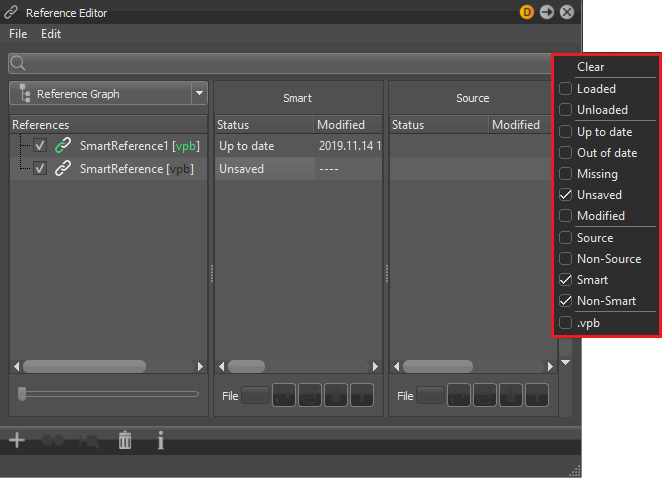The image size is (662, 478).
Task: Click the Source panel File field
Action: (430, 395)
